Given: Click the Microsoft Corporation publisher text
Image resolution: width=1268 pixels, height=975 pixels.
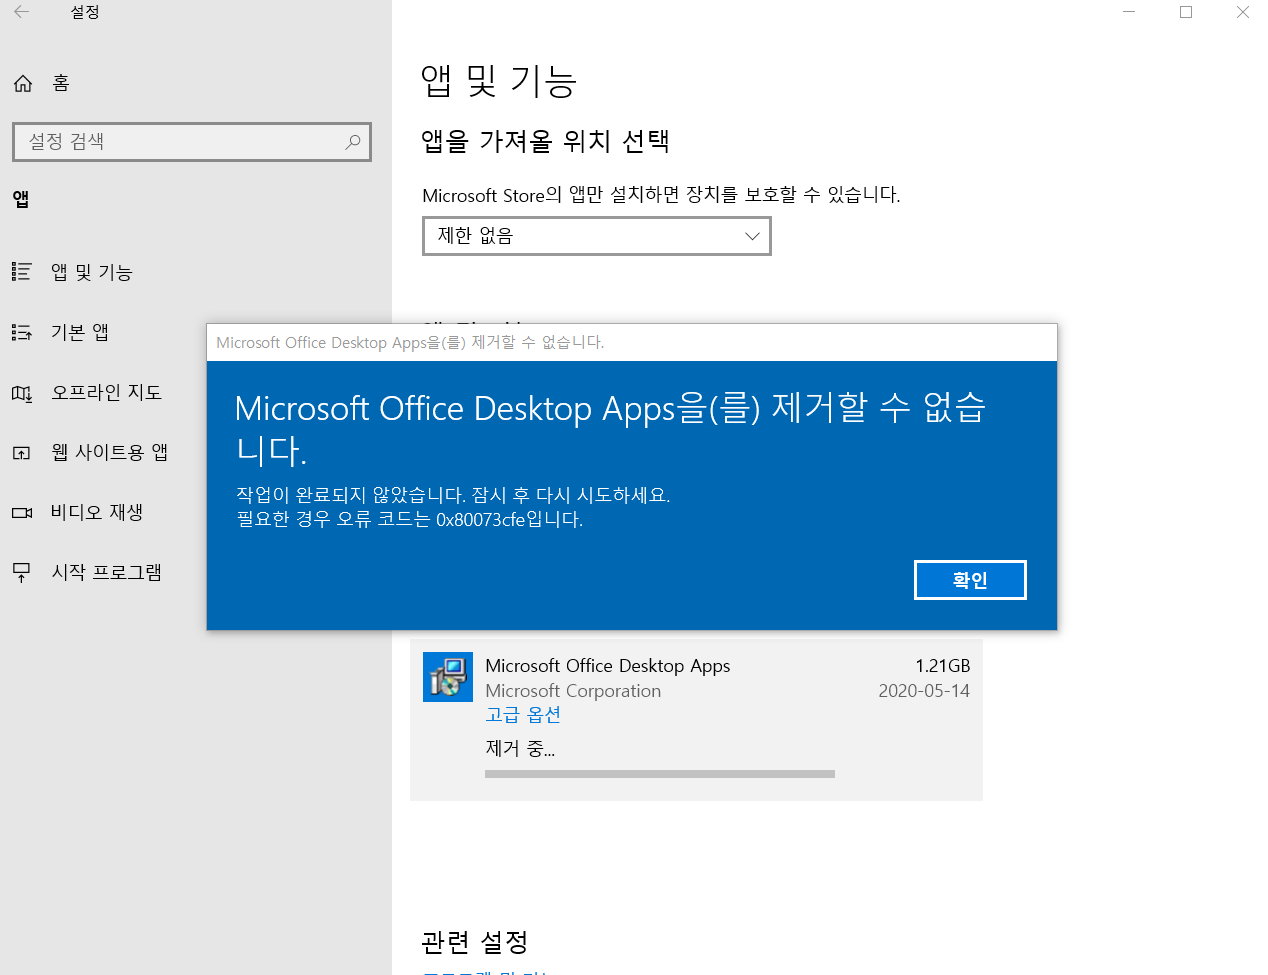Looking at the screenshot, I should click(573, 691).
